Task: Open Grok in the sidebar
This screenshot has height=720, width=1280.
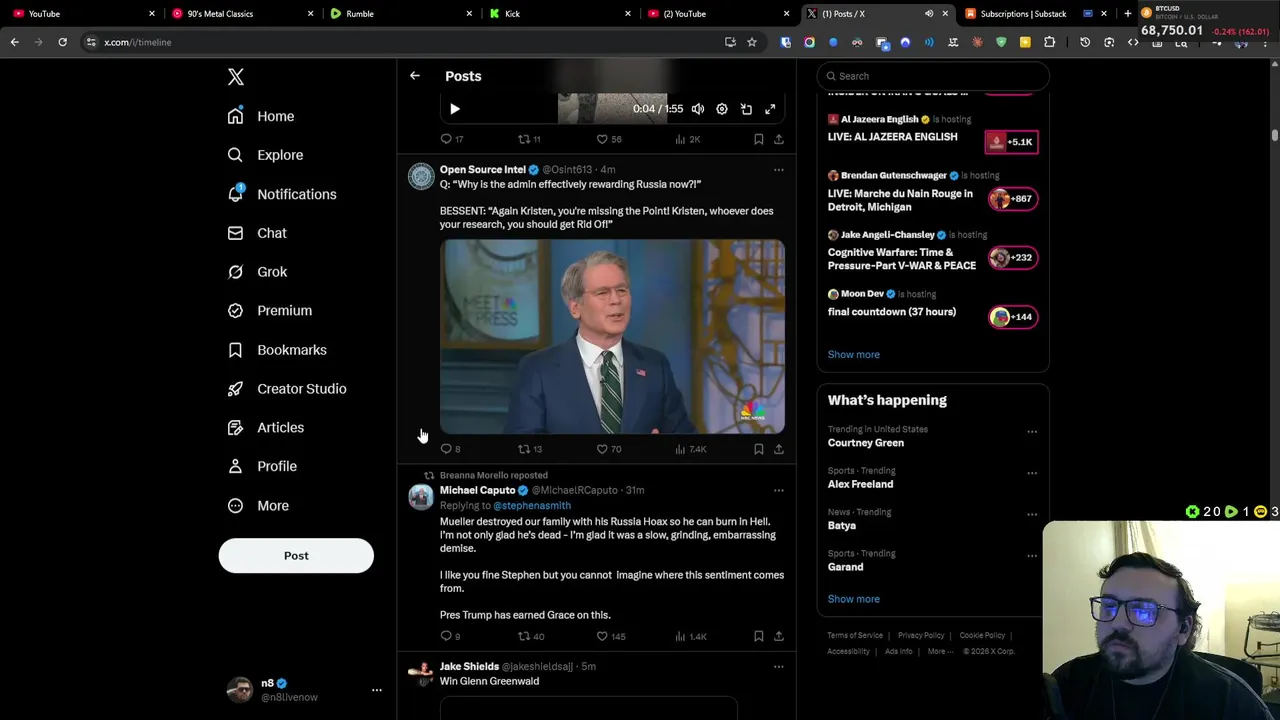Action: pos(257,272)
